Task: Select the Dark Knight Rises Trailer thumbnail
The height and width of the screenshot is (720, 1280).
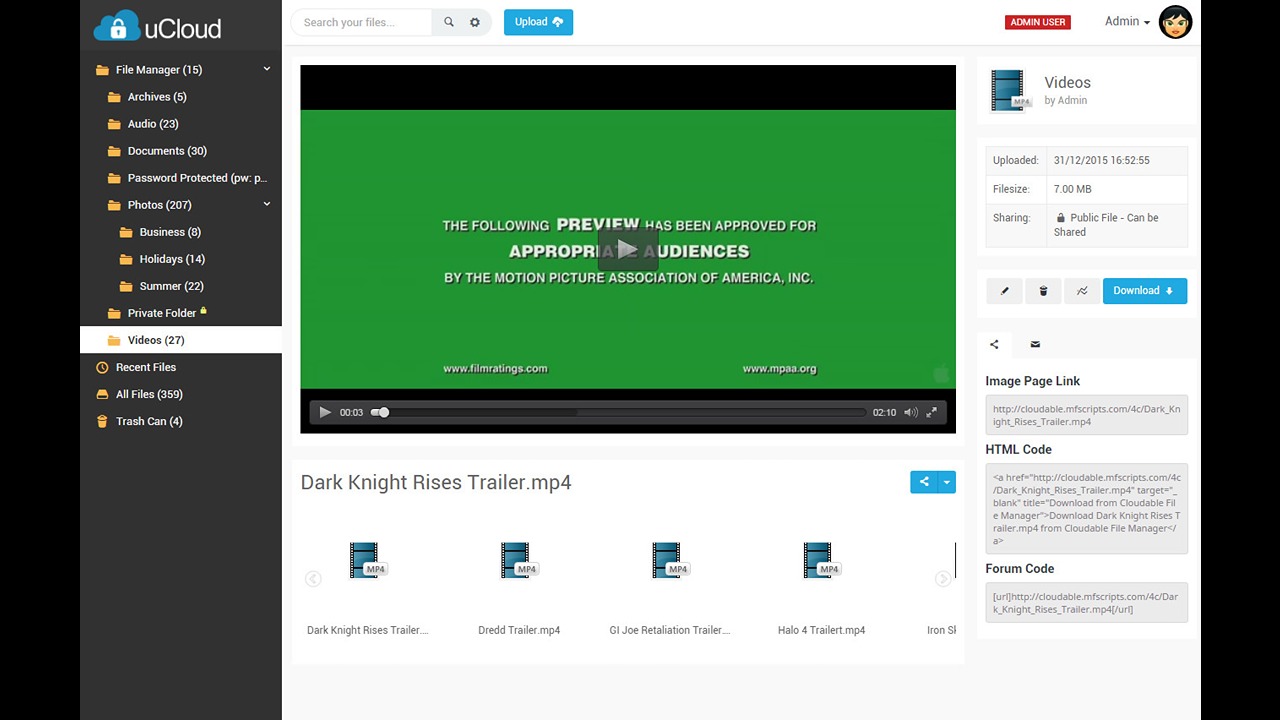Action: (x=367, y=561)
